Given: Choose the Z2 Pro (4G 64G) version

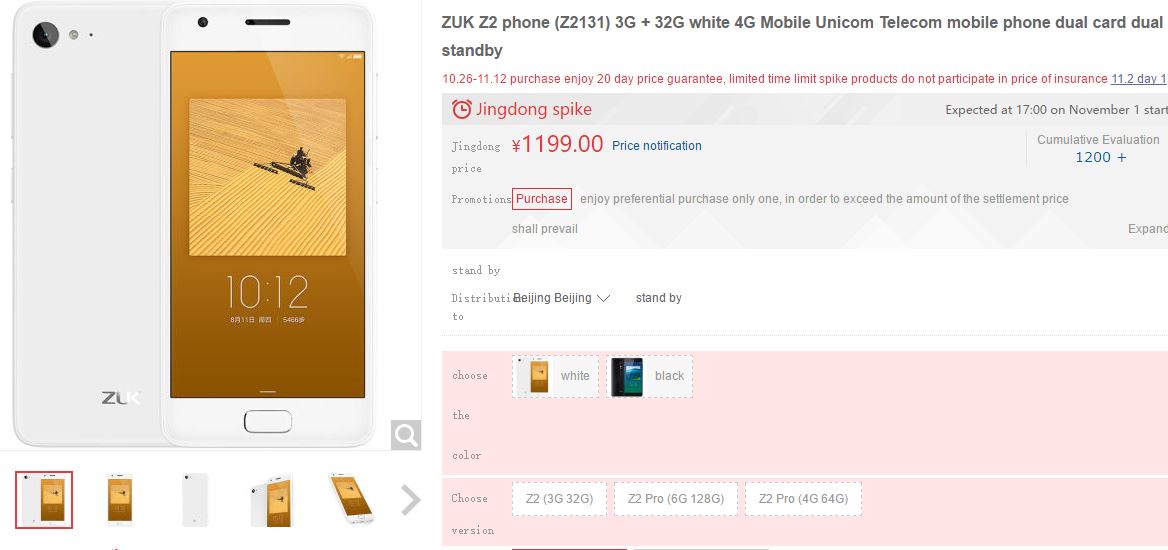Looking at the screenshot, I should (x=803, y=499).
